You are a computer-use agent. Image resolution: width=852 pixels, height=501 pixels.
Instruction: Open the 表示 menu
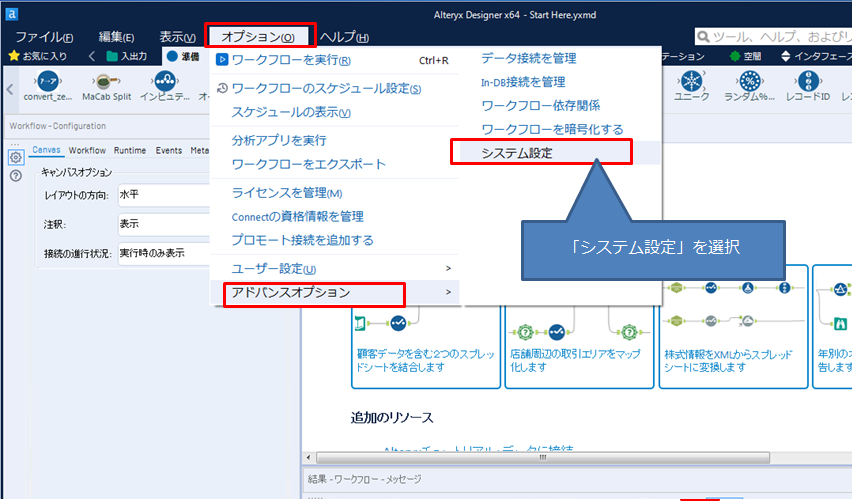coord(177,37)
